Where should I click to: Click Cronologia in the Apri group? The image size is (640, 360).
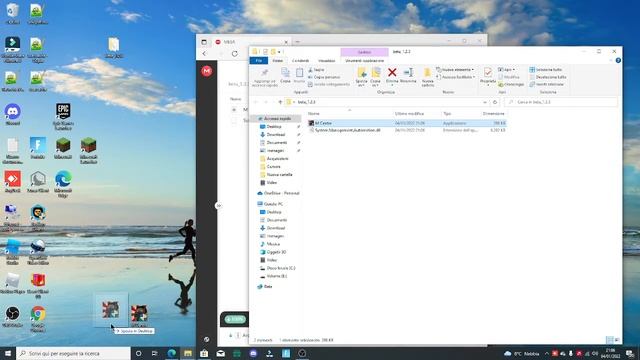[511, 84]
